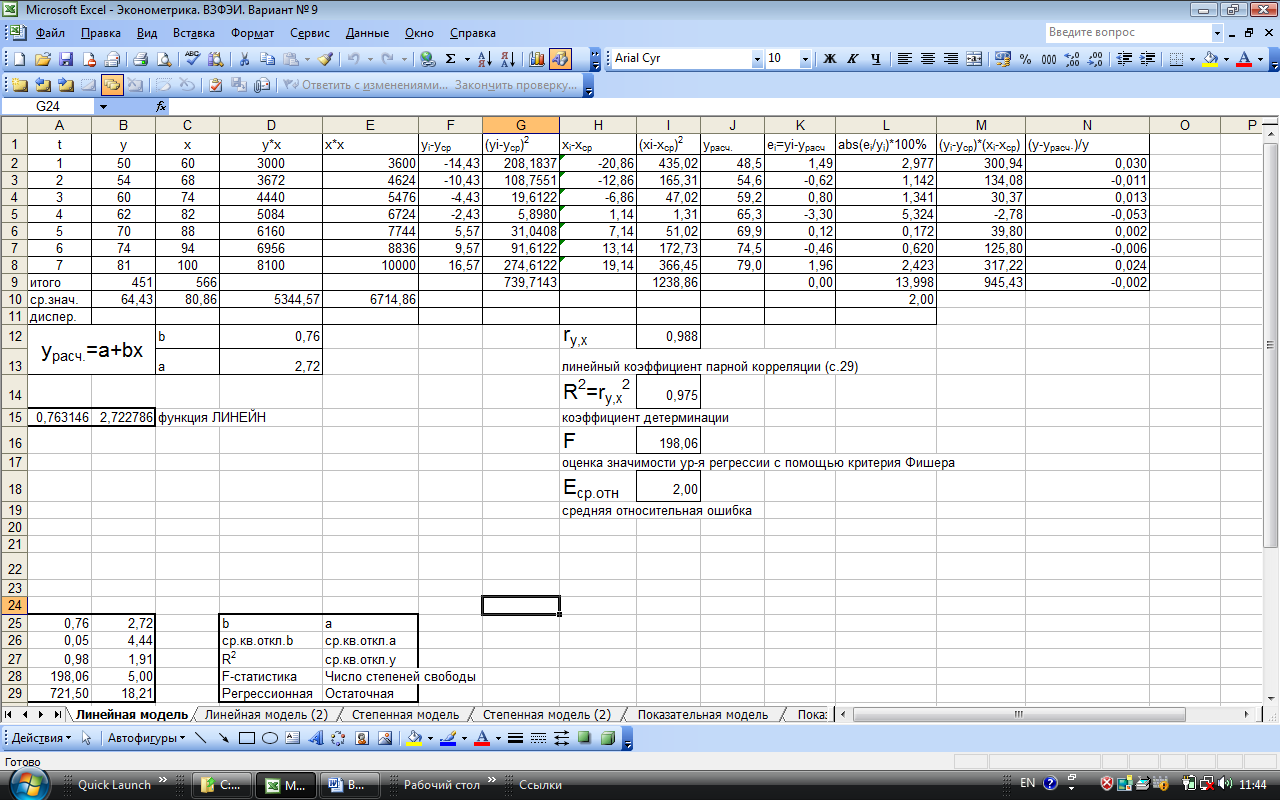
Task: Toggle Bold (Ж) formatting
Action: (x=829, y=59)
